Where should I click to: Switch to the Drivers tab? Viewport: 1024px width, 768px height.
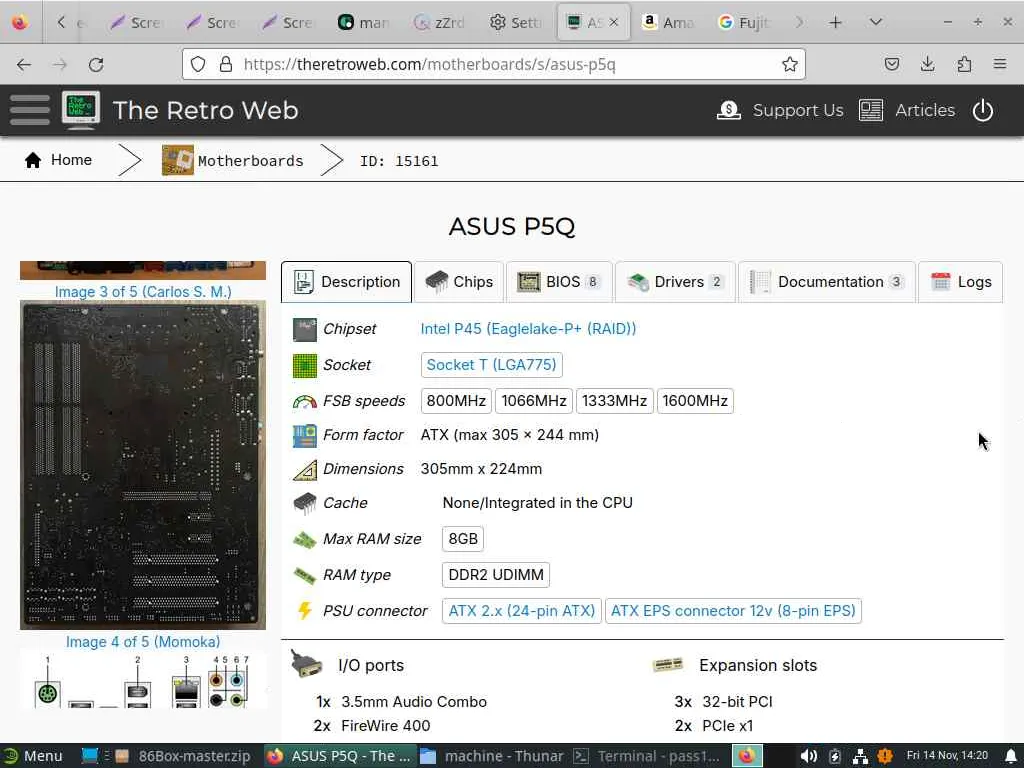coord(675,281)
